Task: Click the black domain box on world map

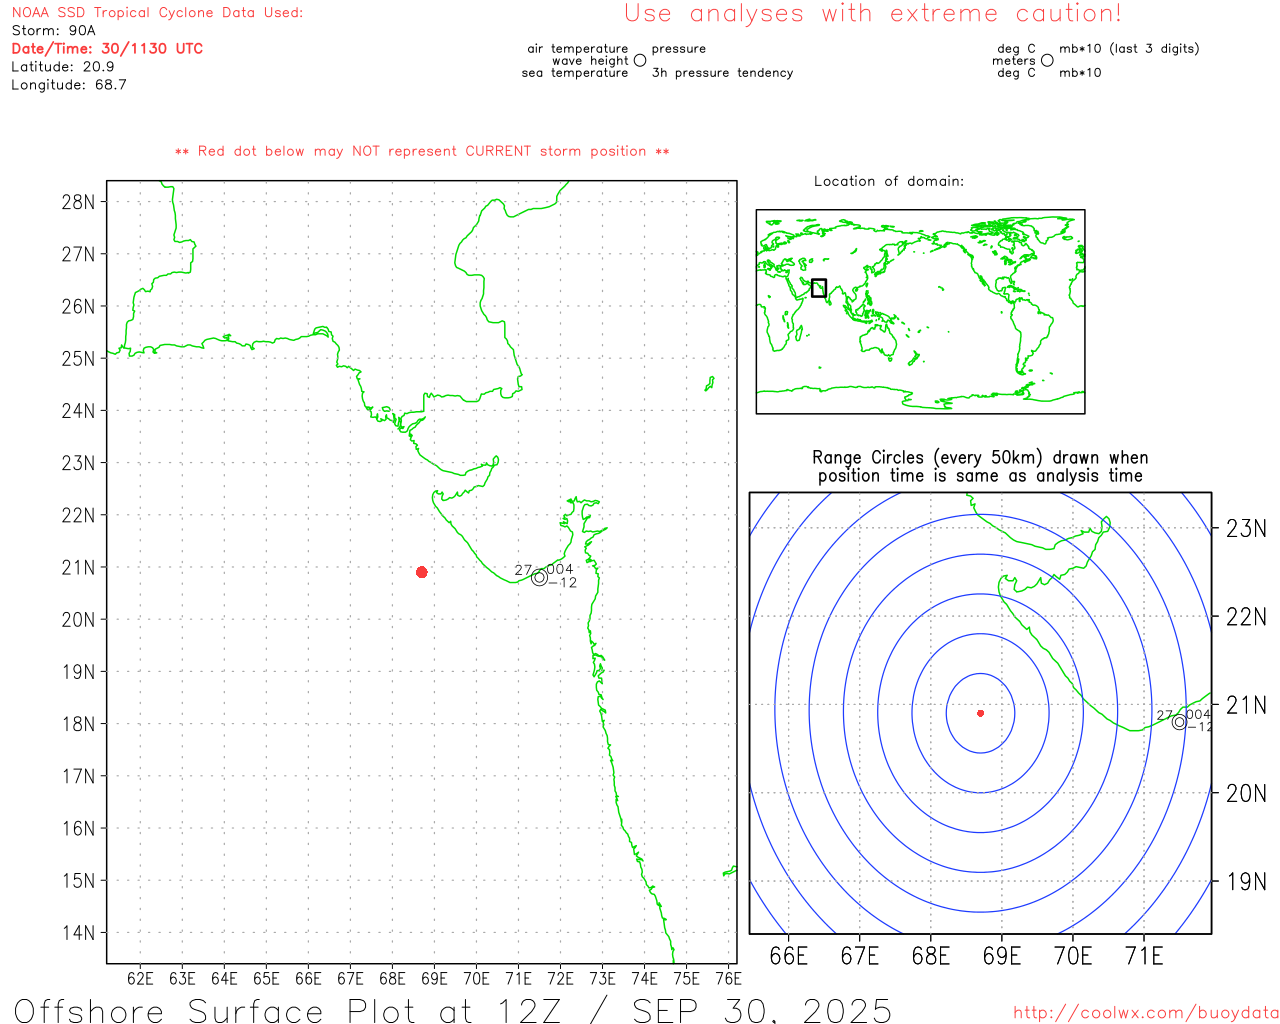Action: [x=819, y=288]
